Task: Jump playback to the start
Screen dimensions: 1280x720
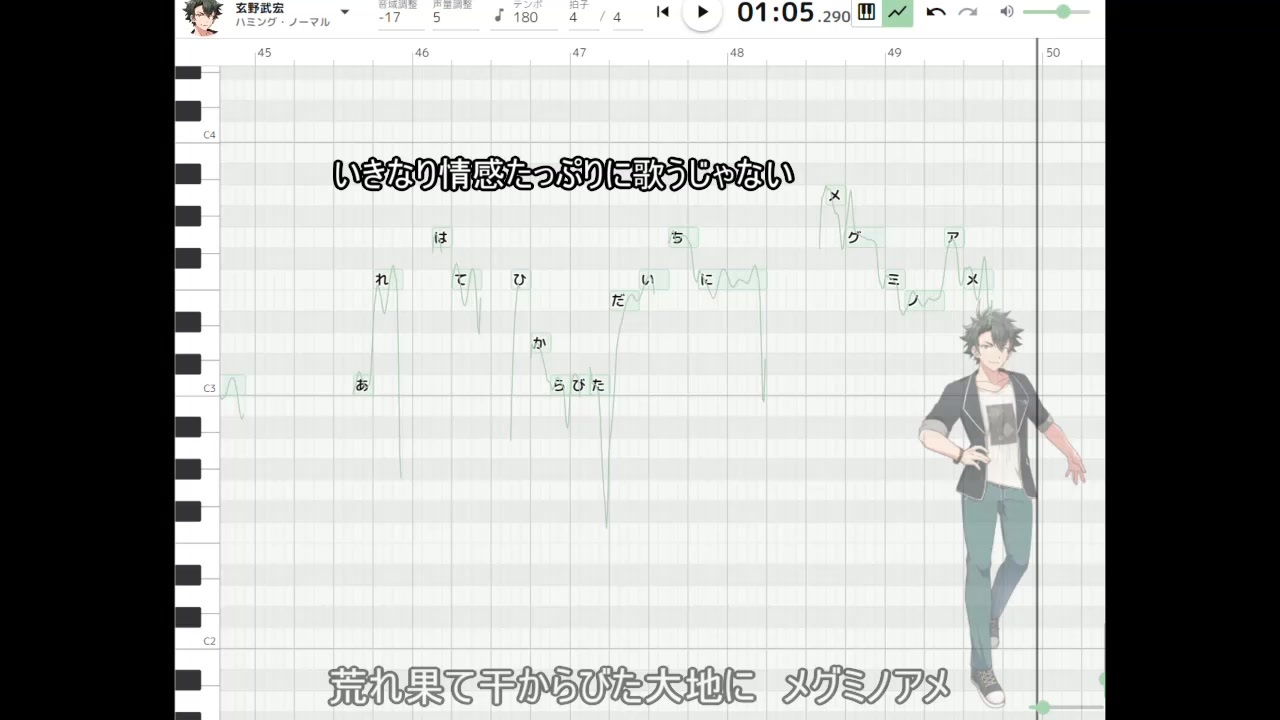Action: [x=662, y=12]
